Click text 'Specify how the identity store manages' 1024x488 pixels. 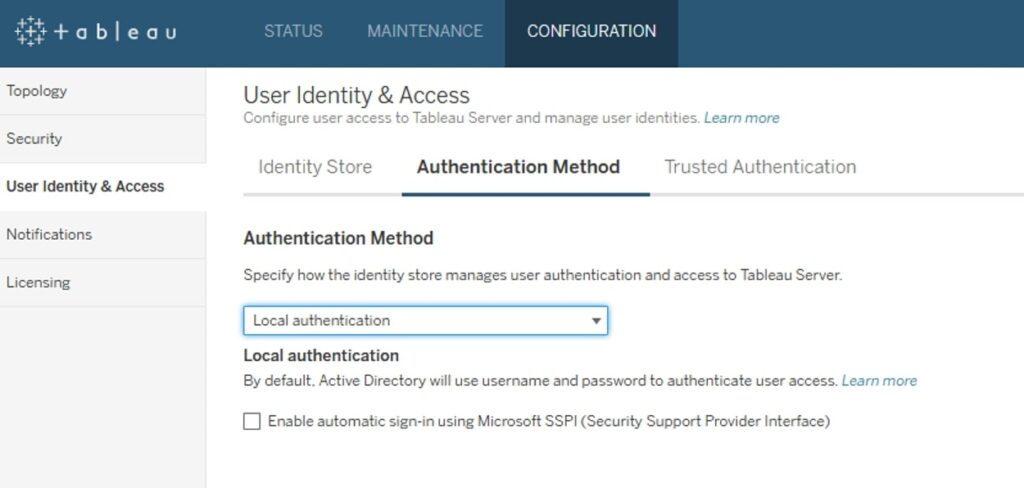[x=375, y=275]
